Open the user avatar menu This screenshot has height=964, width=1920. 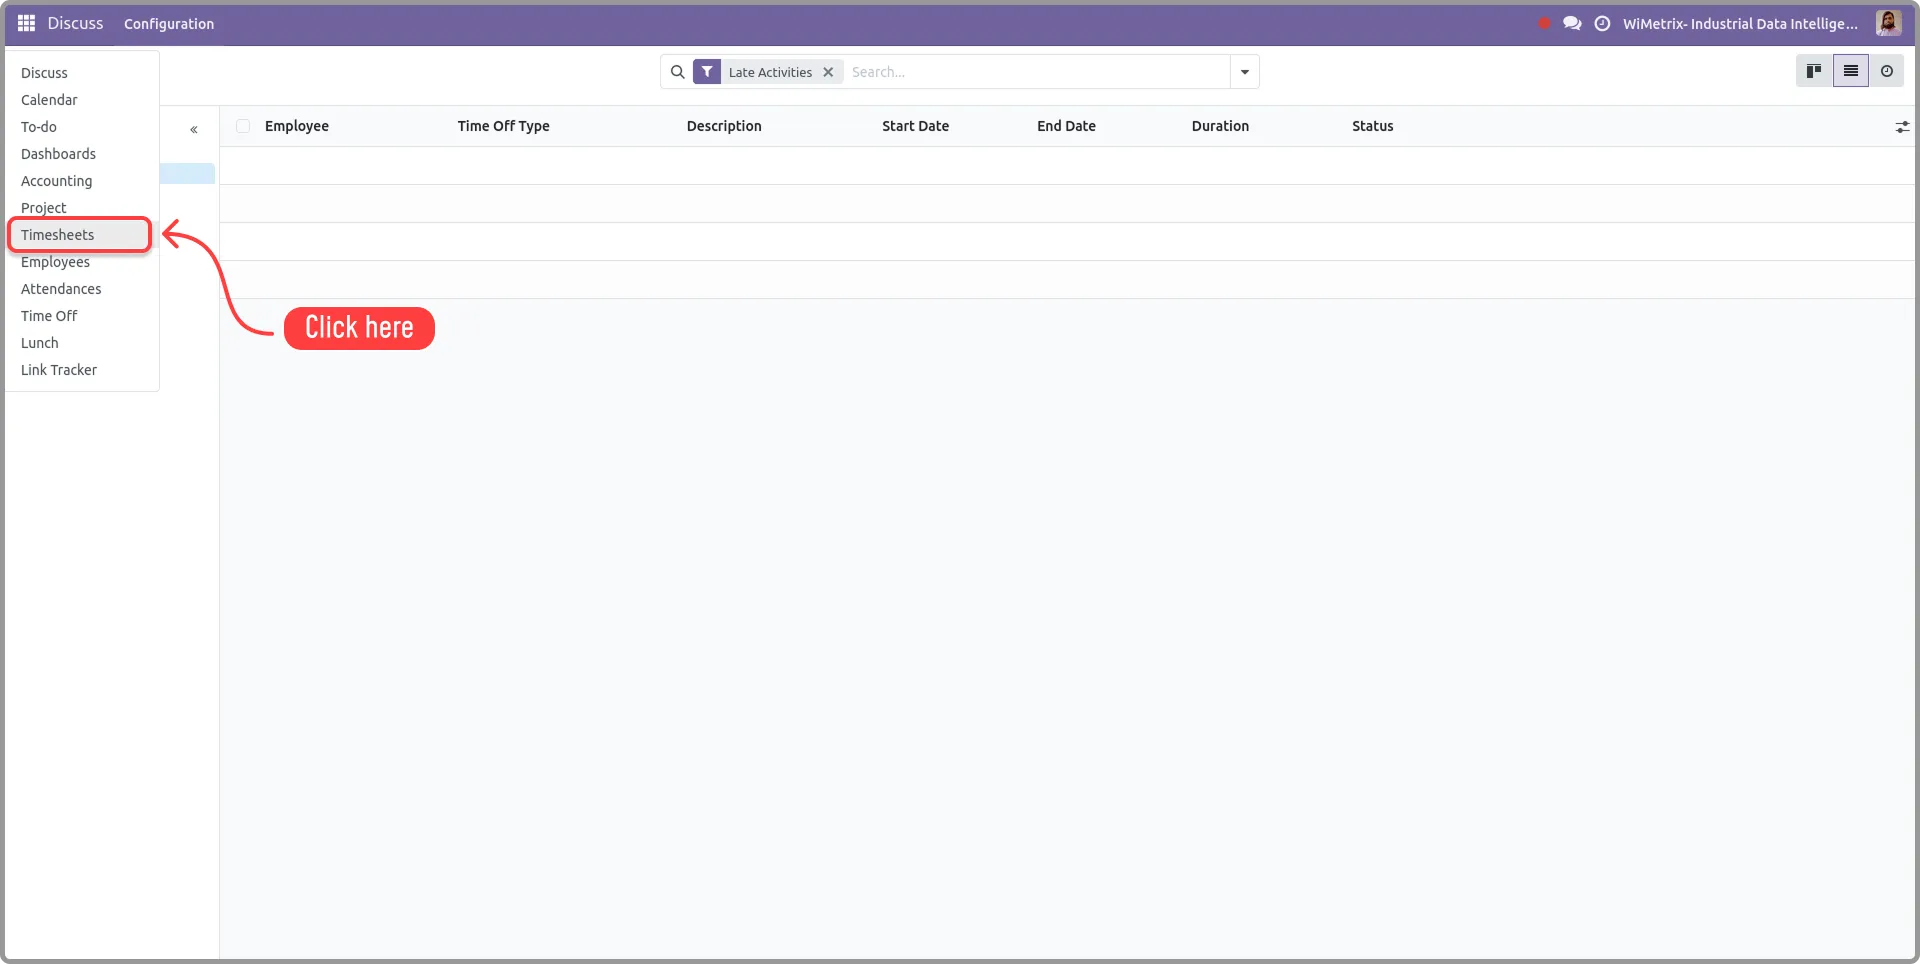click(1888, 23)
